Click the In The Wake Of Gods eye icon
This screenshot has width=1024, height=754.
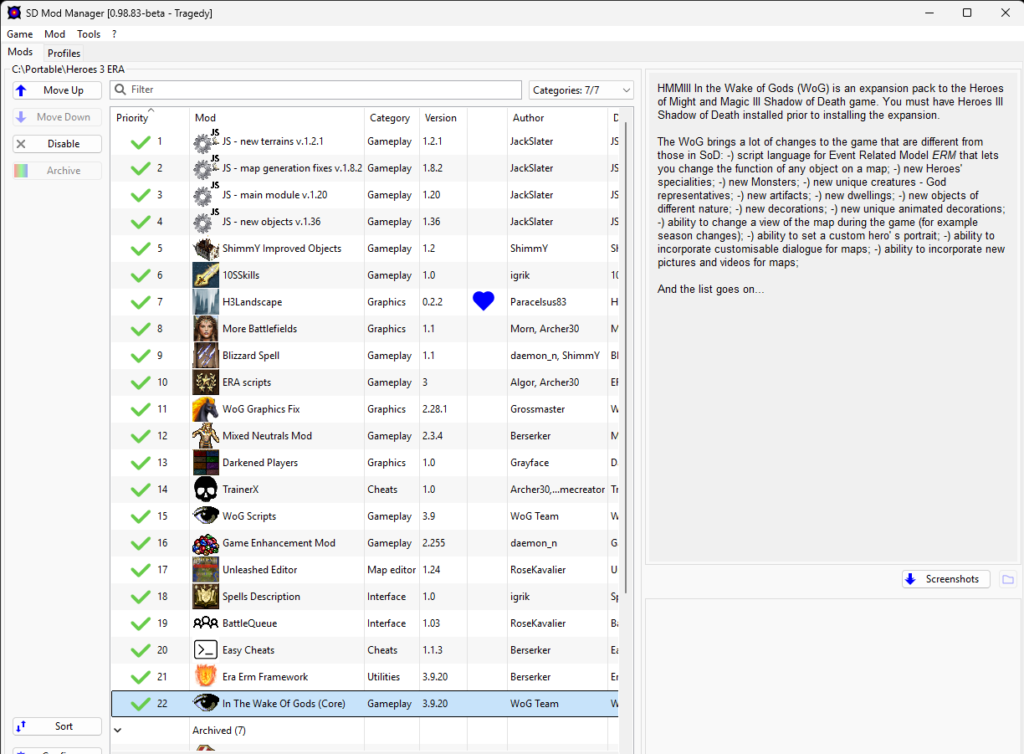(x=206, y=704)
